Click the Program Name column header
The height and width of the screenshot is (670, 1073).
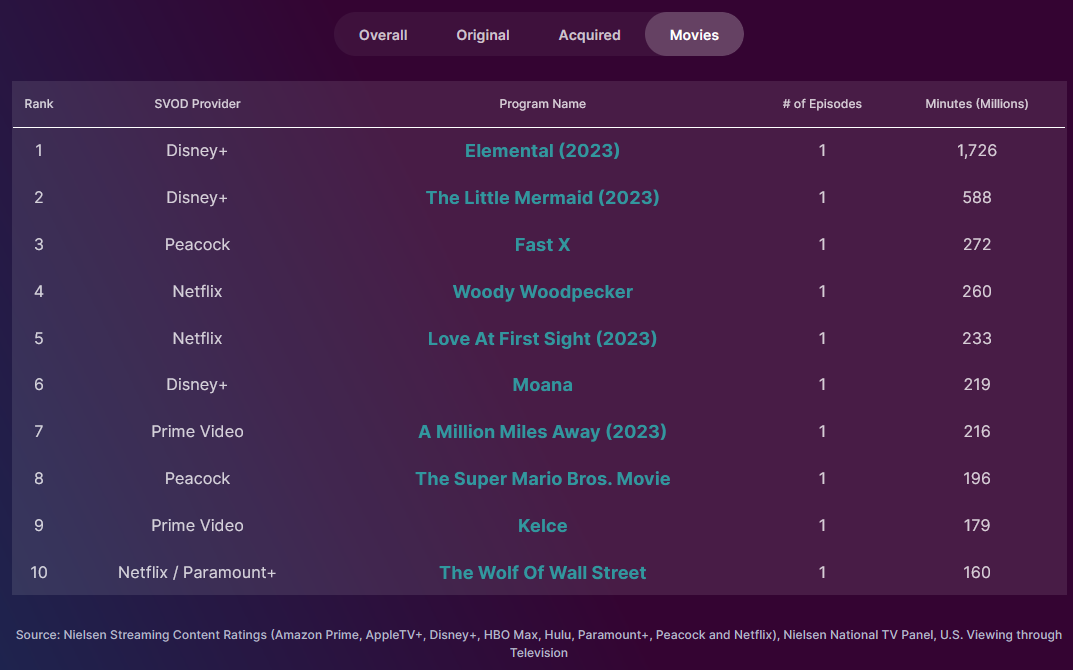[542, 104]
